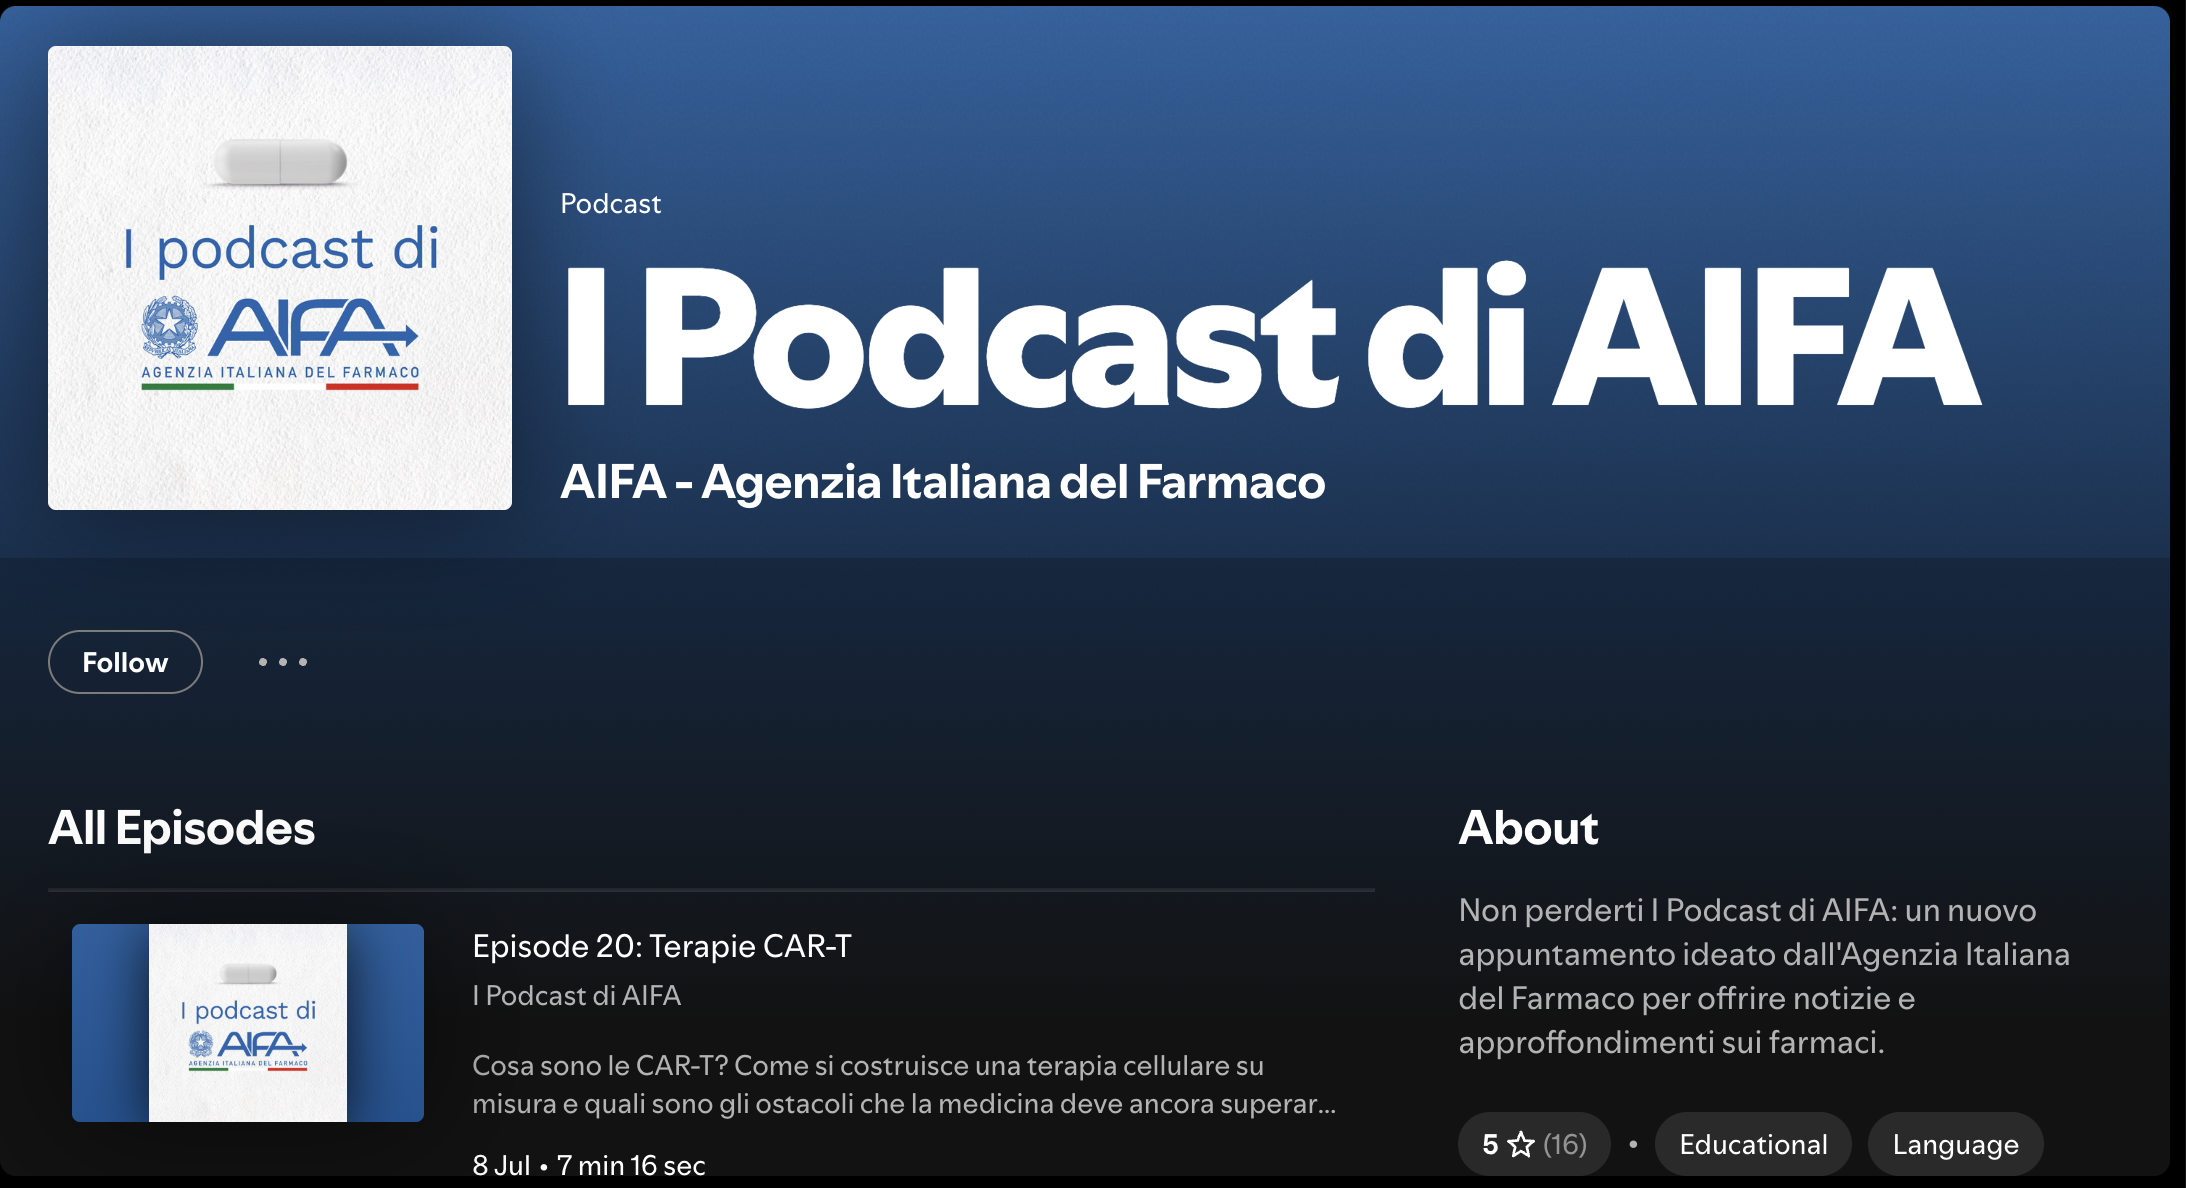Open the Language category tag
Screen dimensions: 2186x1188
[x=1955, y=1144]
